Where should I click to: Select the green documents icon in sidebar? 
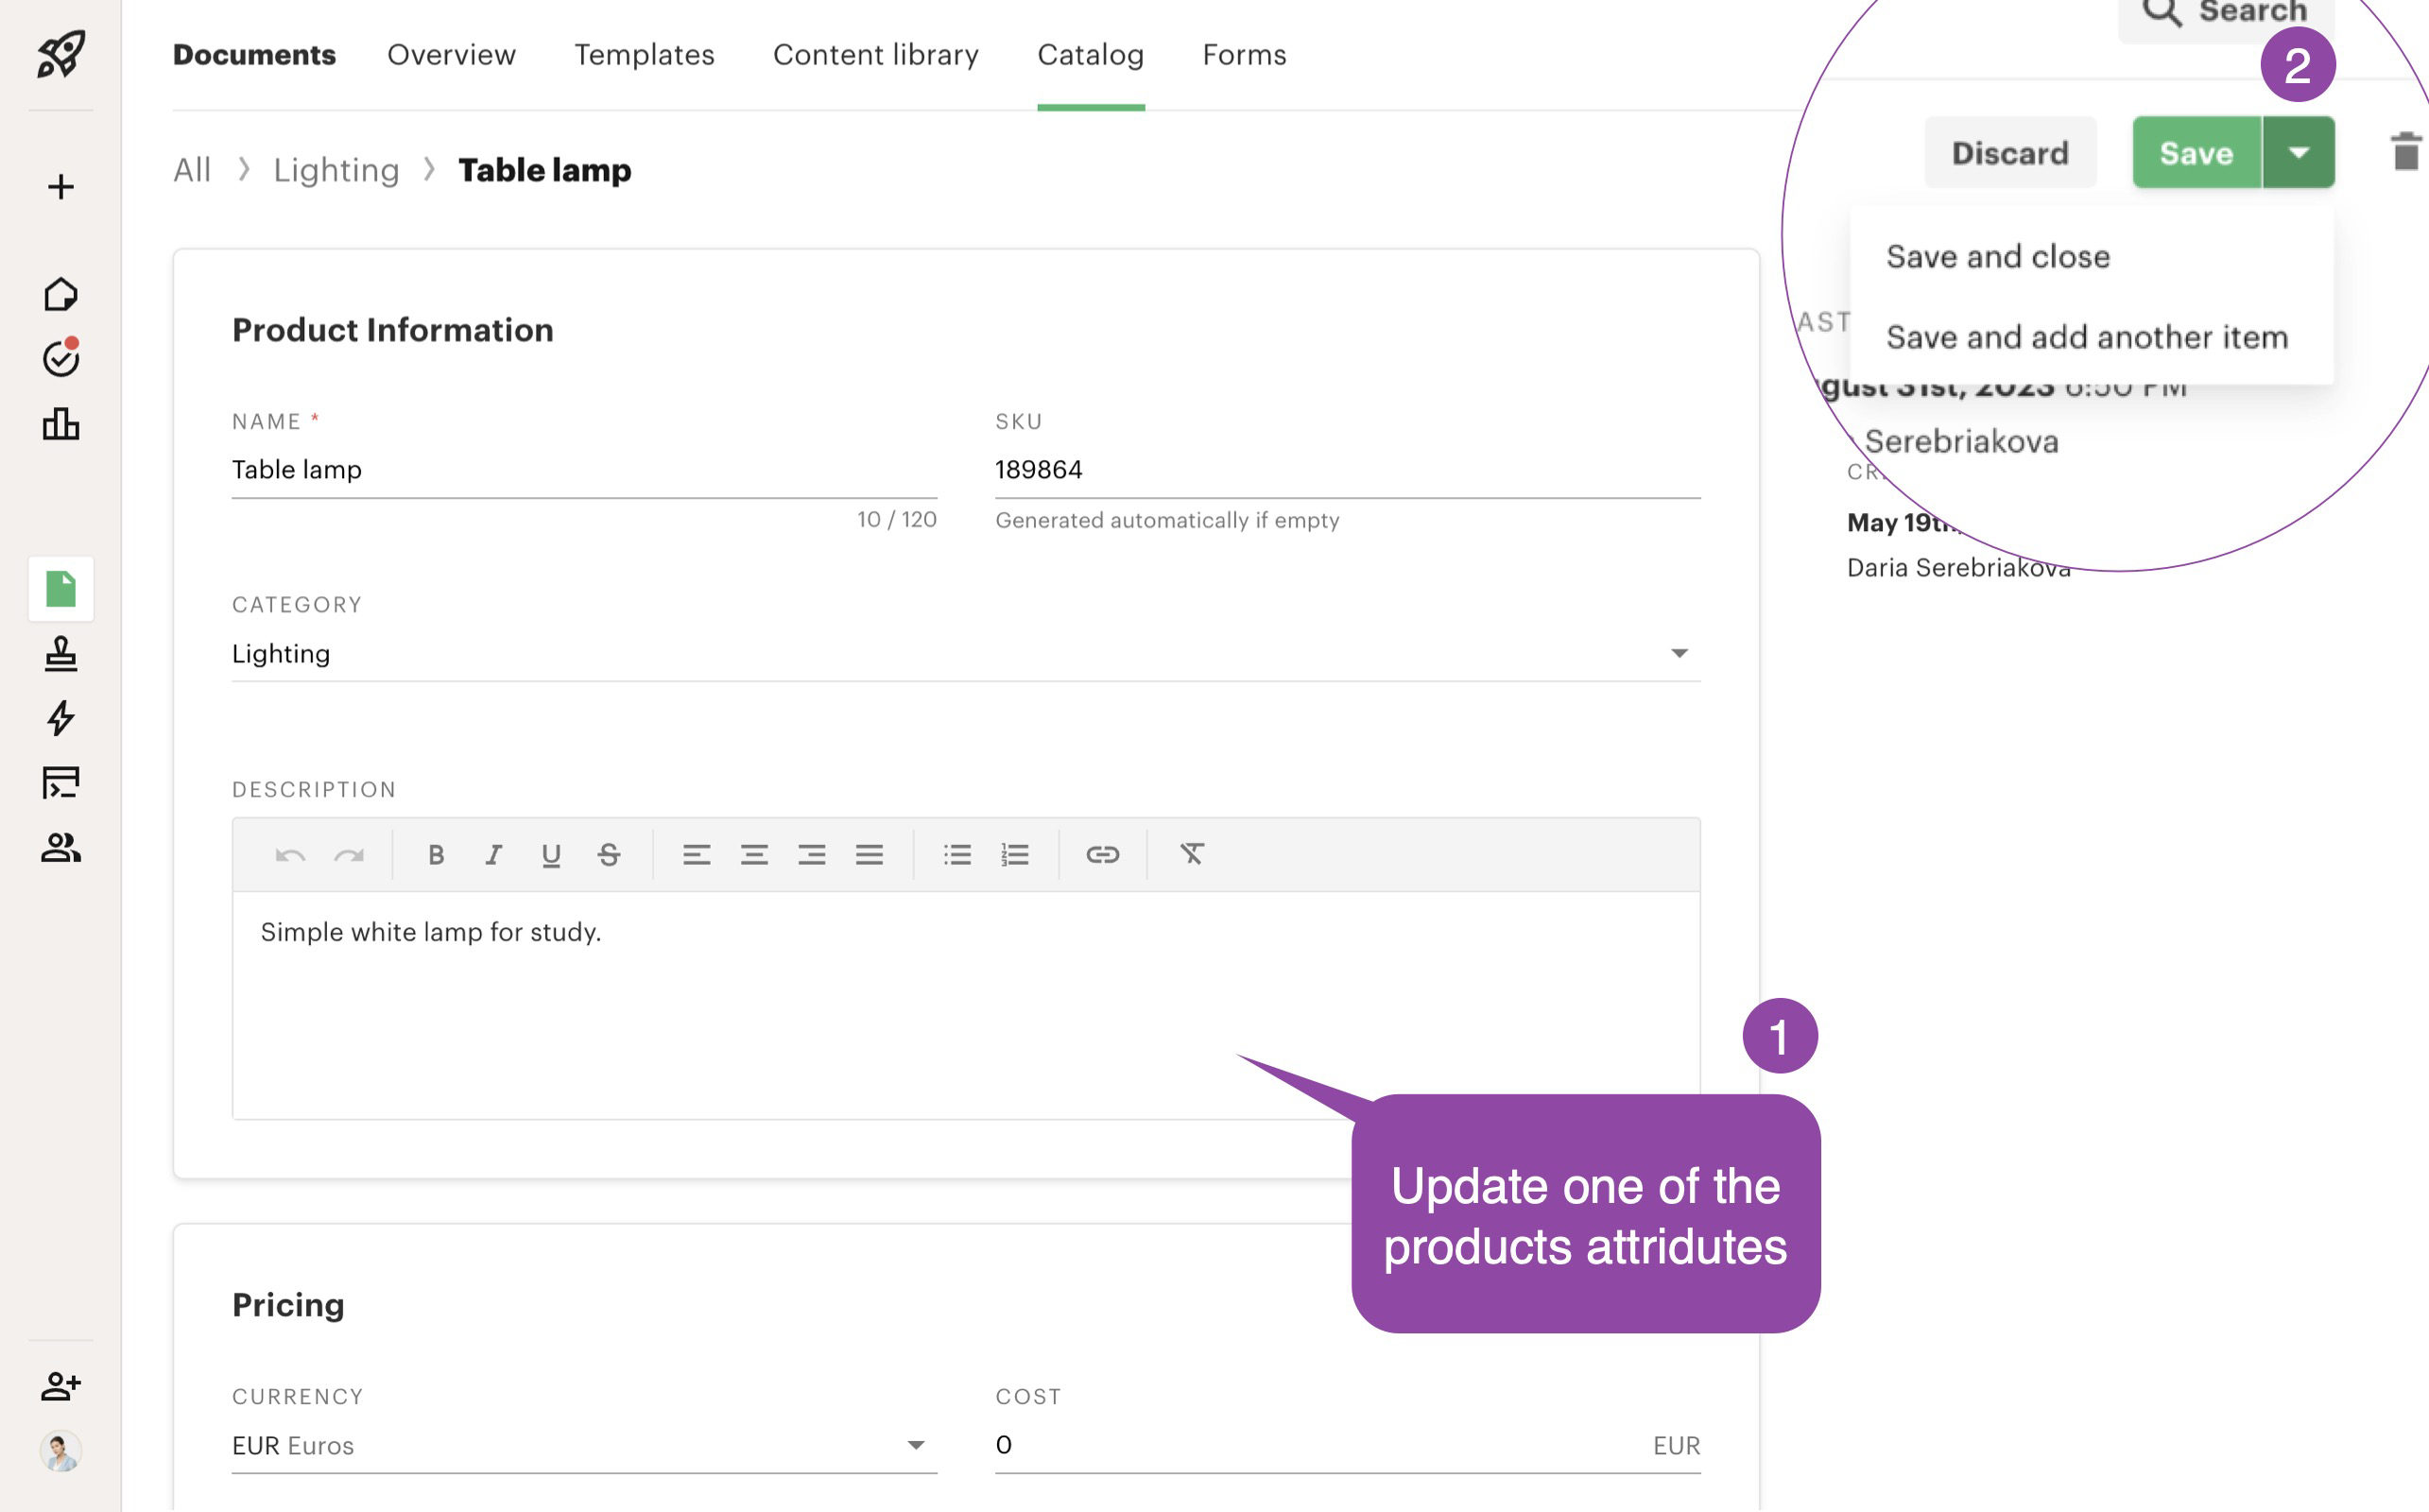(61, 589)
